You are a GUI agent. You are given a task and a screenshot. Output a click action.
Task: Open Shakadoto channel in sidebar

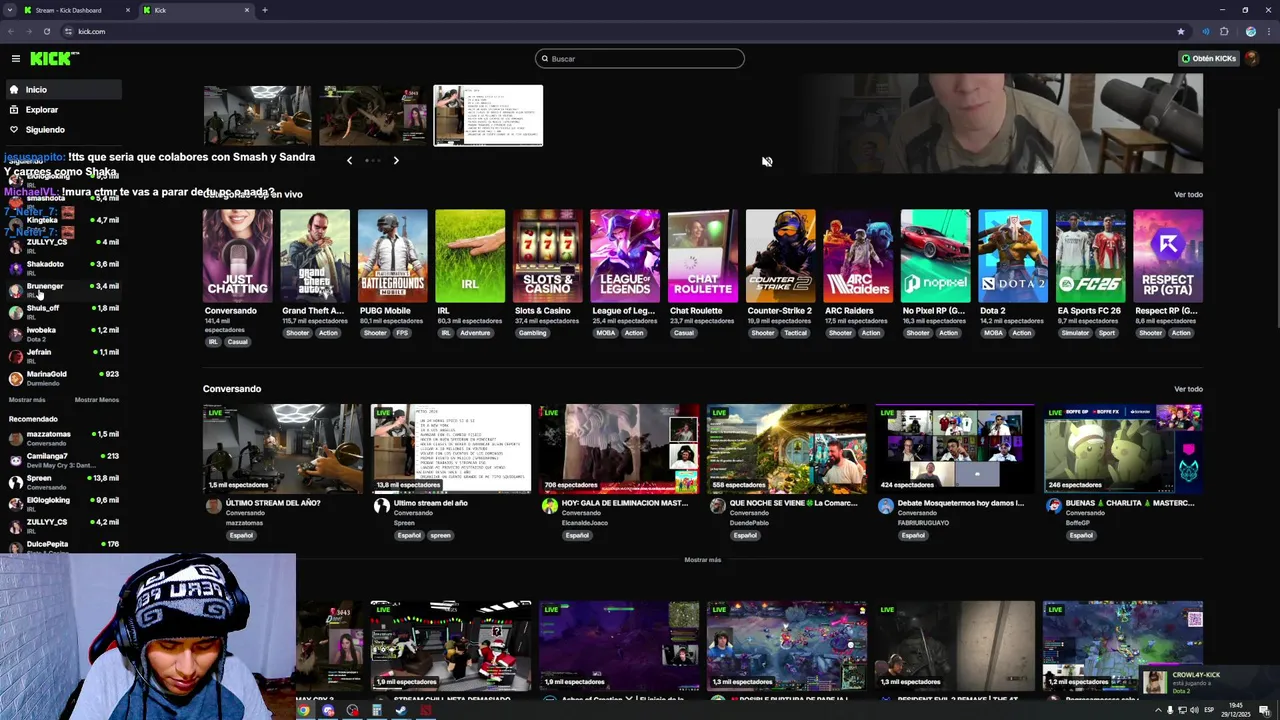63,267
